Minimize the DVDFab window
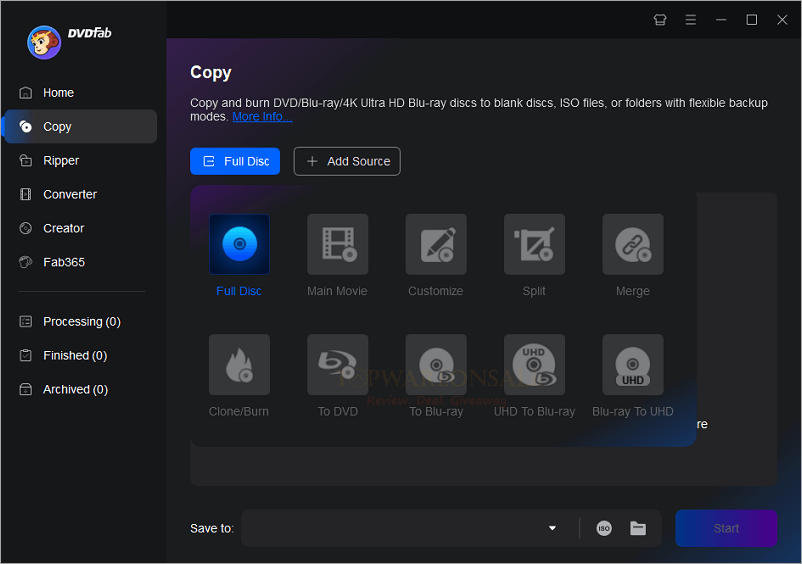The height and width of the screenshot is (564, 802). pyautogui.click(x=721, y=20)
